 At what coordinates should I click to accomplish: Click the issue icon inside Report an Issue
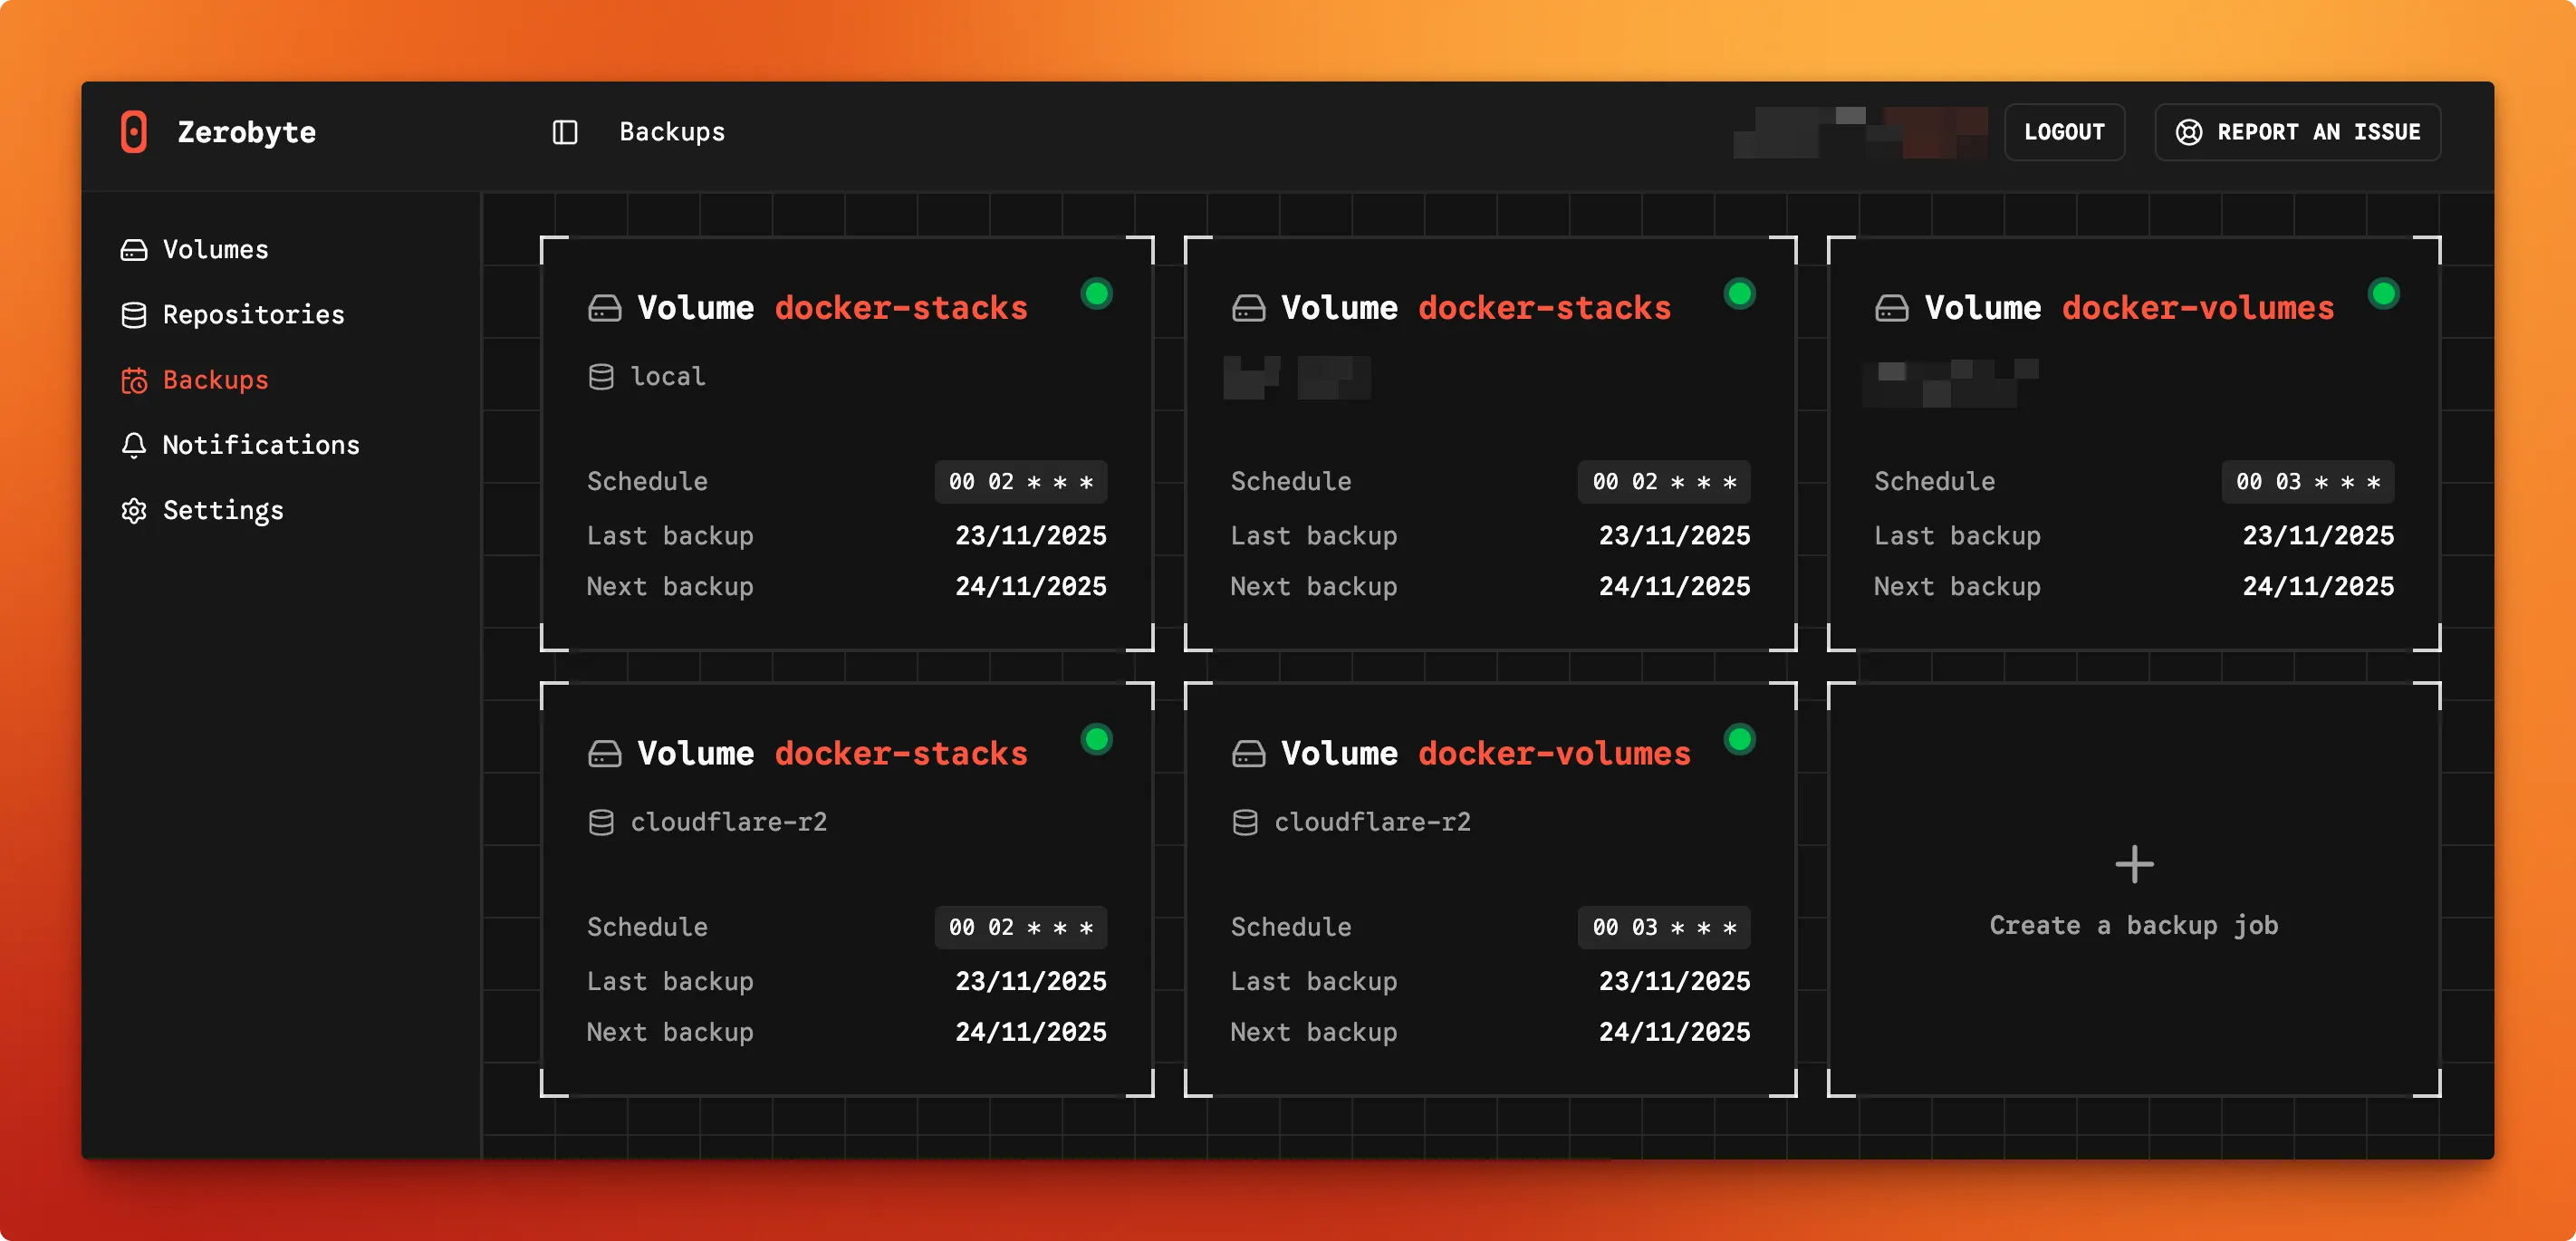(2189, 131)
